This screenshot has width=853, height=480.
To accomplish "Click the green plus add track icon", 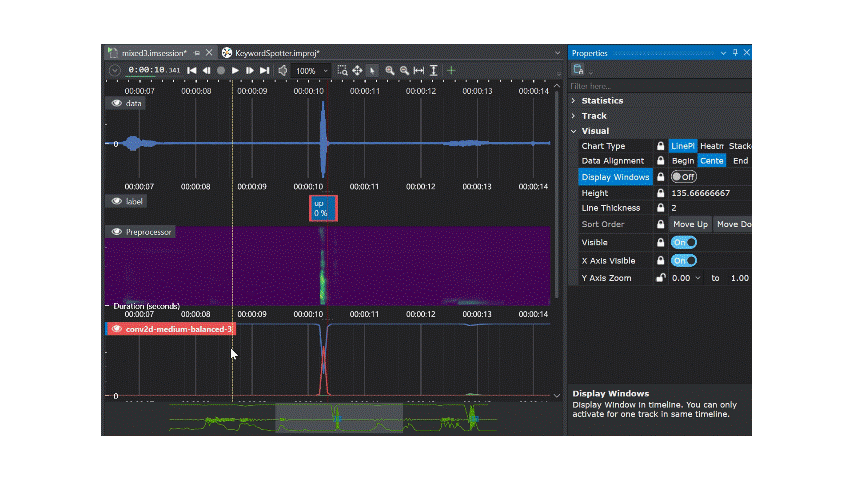I will [451, 71].
